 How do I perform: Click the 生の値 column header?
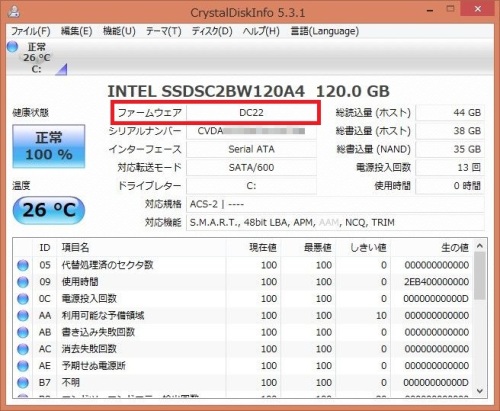tap(431, 248)
